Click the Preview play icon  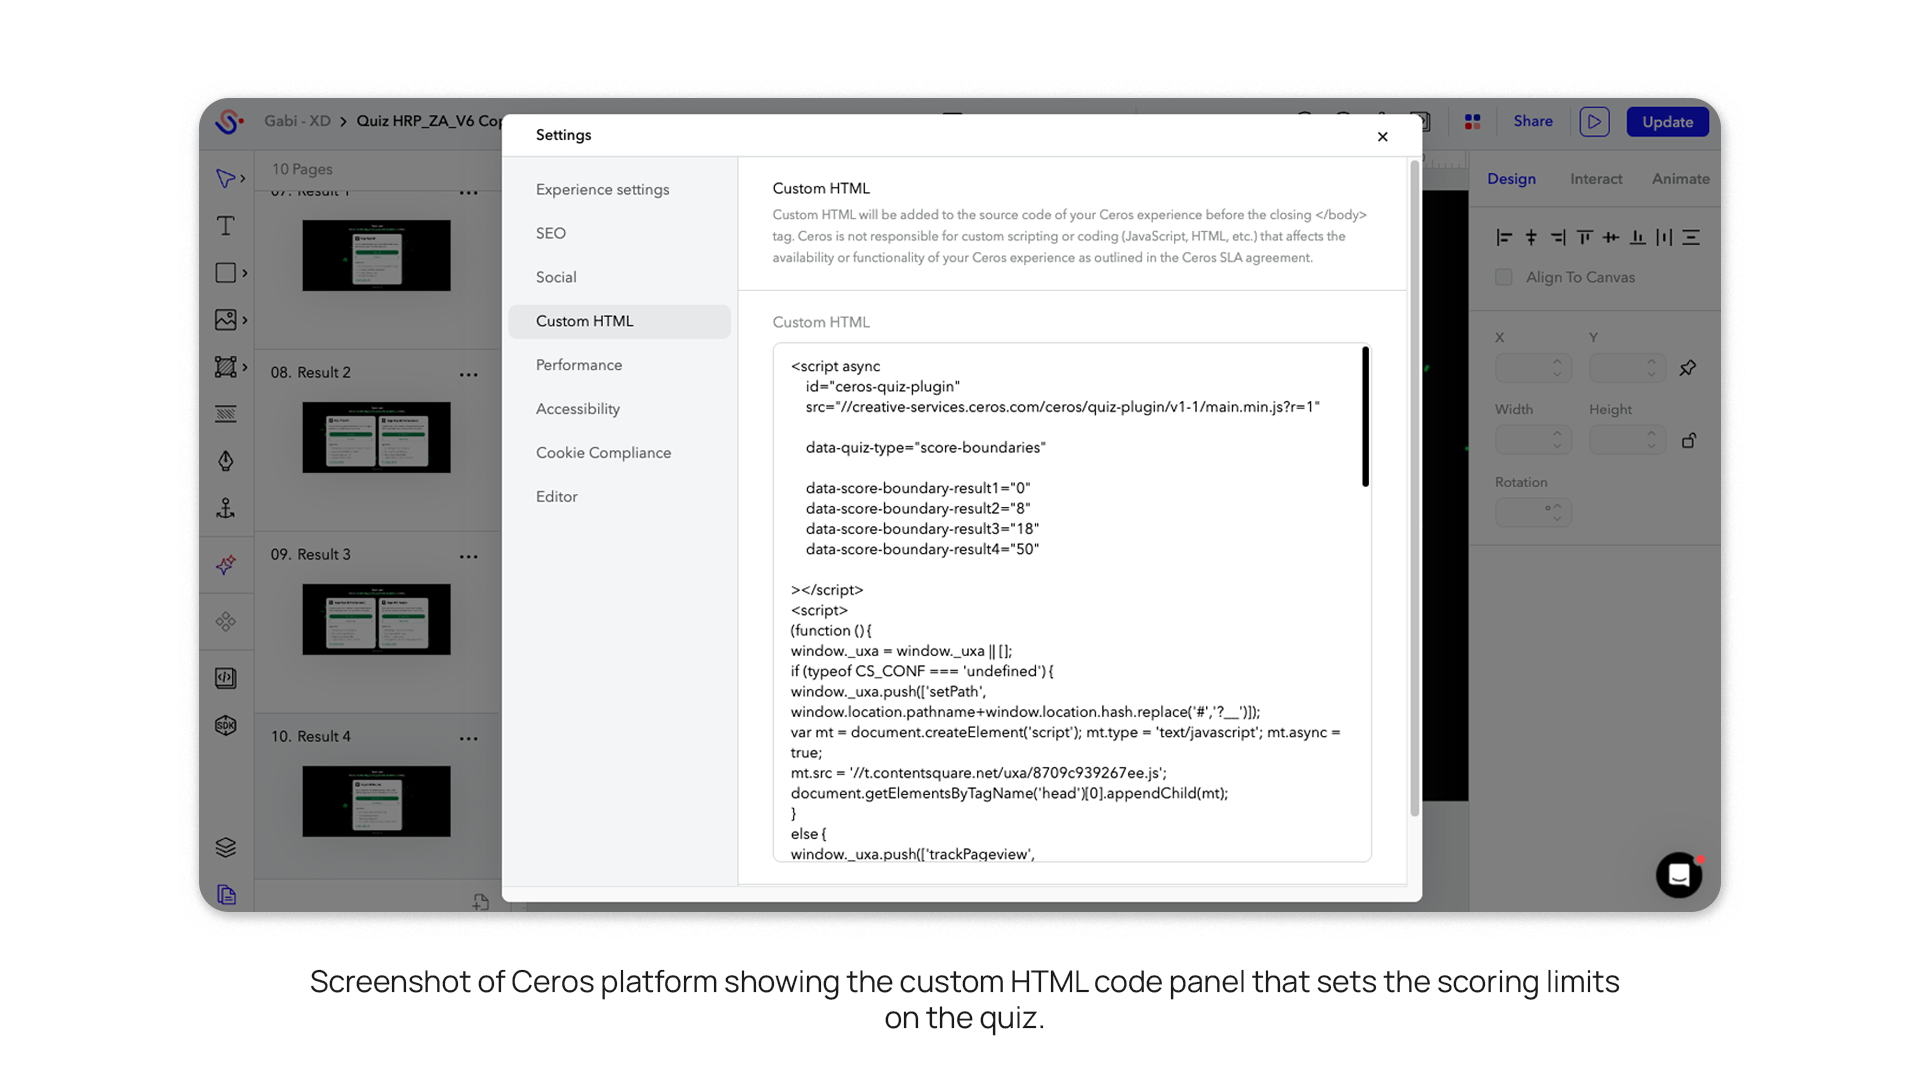(1594, 122)
